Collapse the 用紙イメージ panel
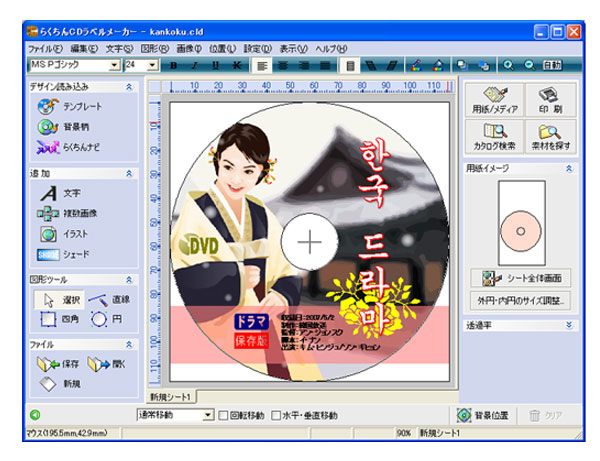600x461 pixels. tap(569, 168)
